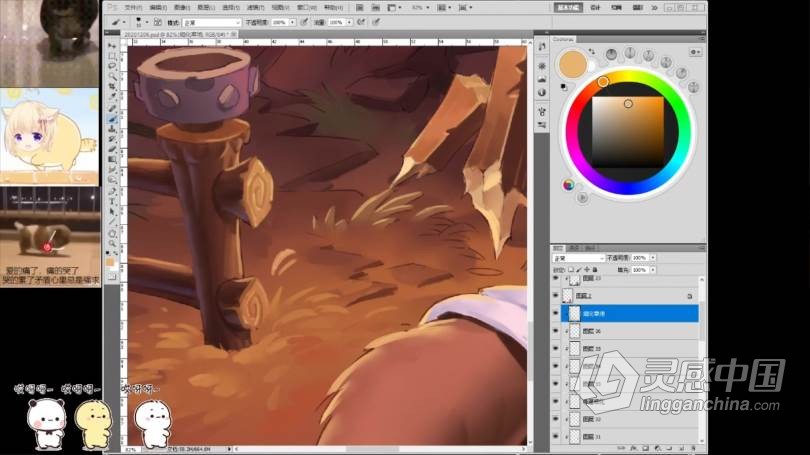
Task: Hide layer 图层 36
Action: click(x=556, y=331)
